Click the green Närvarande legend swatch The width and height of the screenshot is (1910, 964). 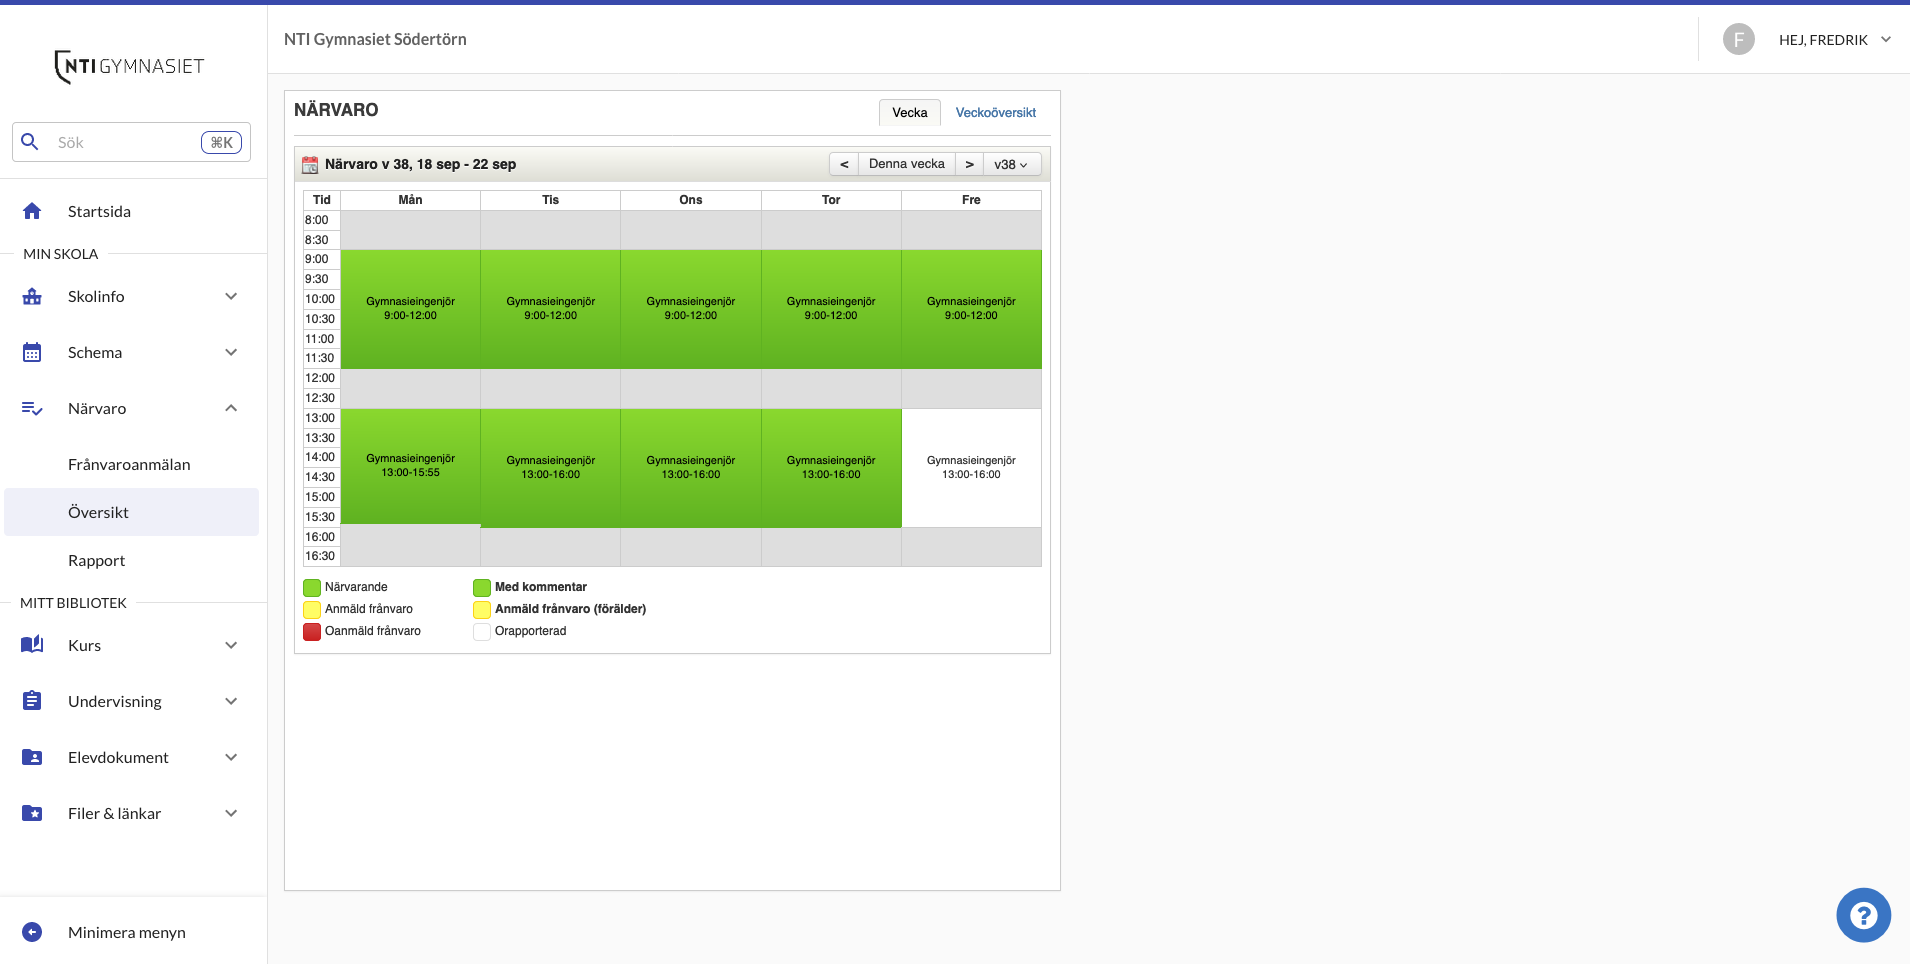pos(311,586)
